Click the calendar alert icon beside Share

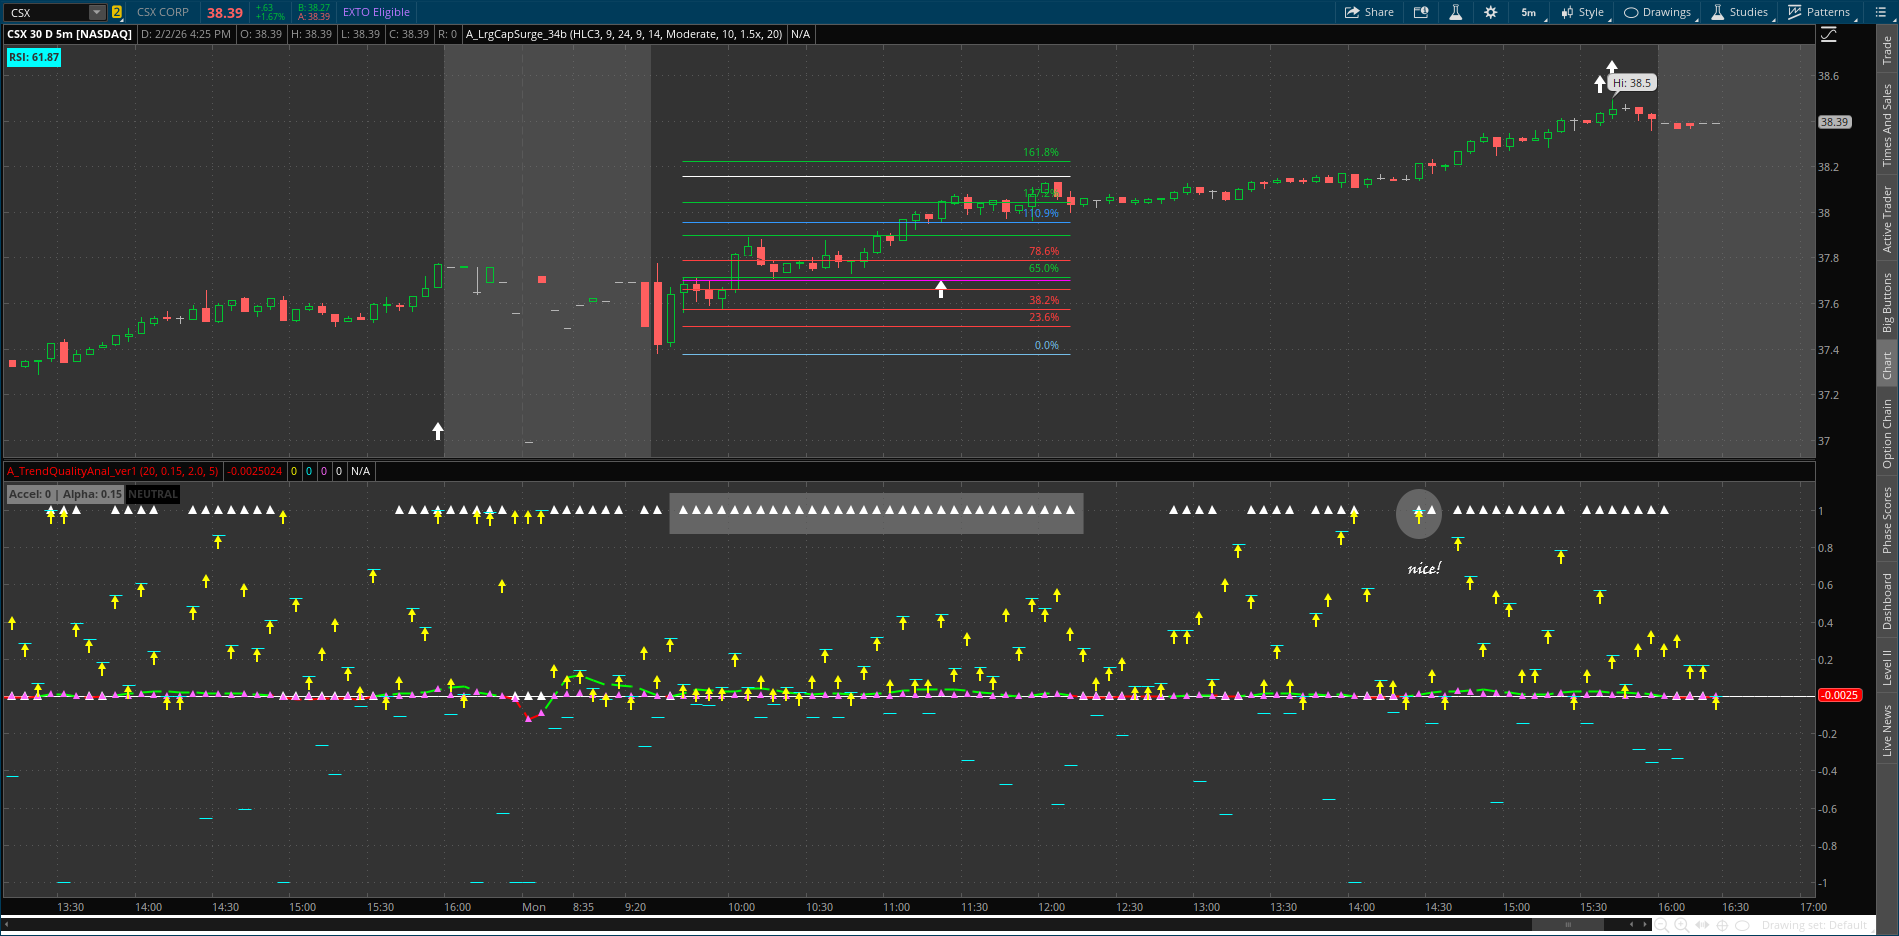pos(1421,12)
